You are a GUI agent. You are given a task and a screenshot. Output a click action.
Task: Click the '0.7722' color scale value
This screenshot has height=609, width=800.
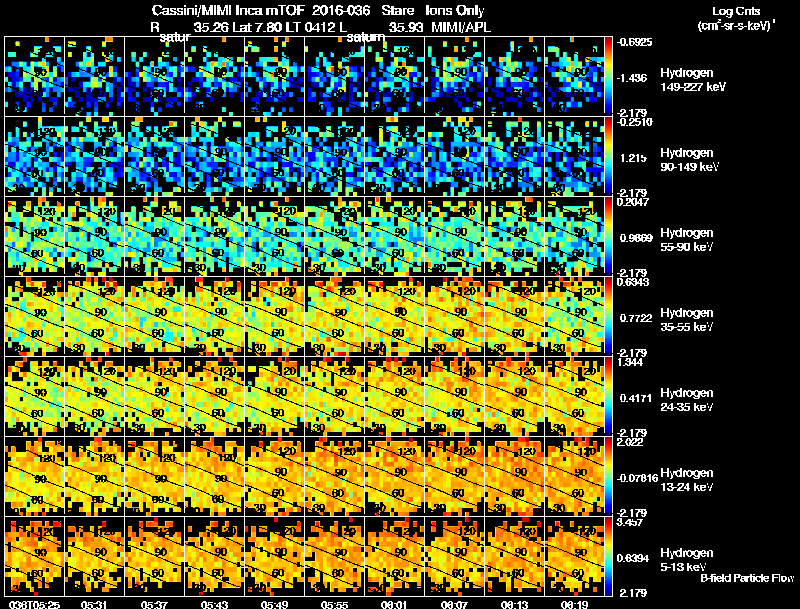(x=636, y=318)
